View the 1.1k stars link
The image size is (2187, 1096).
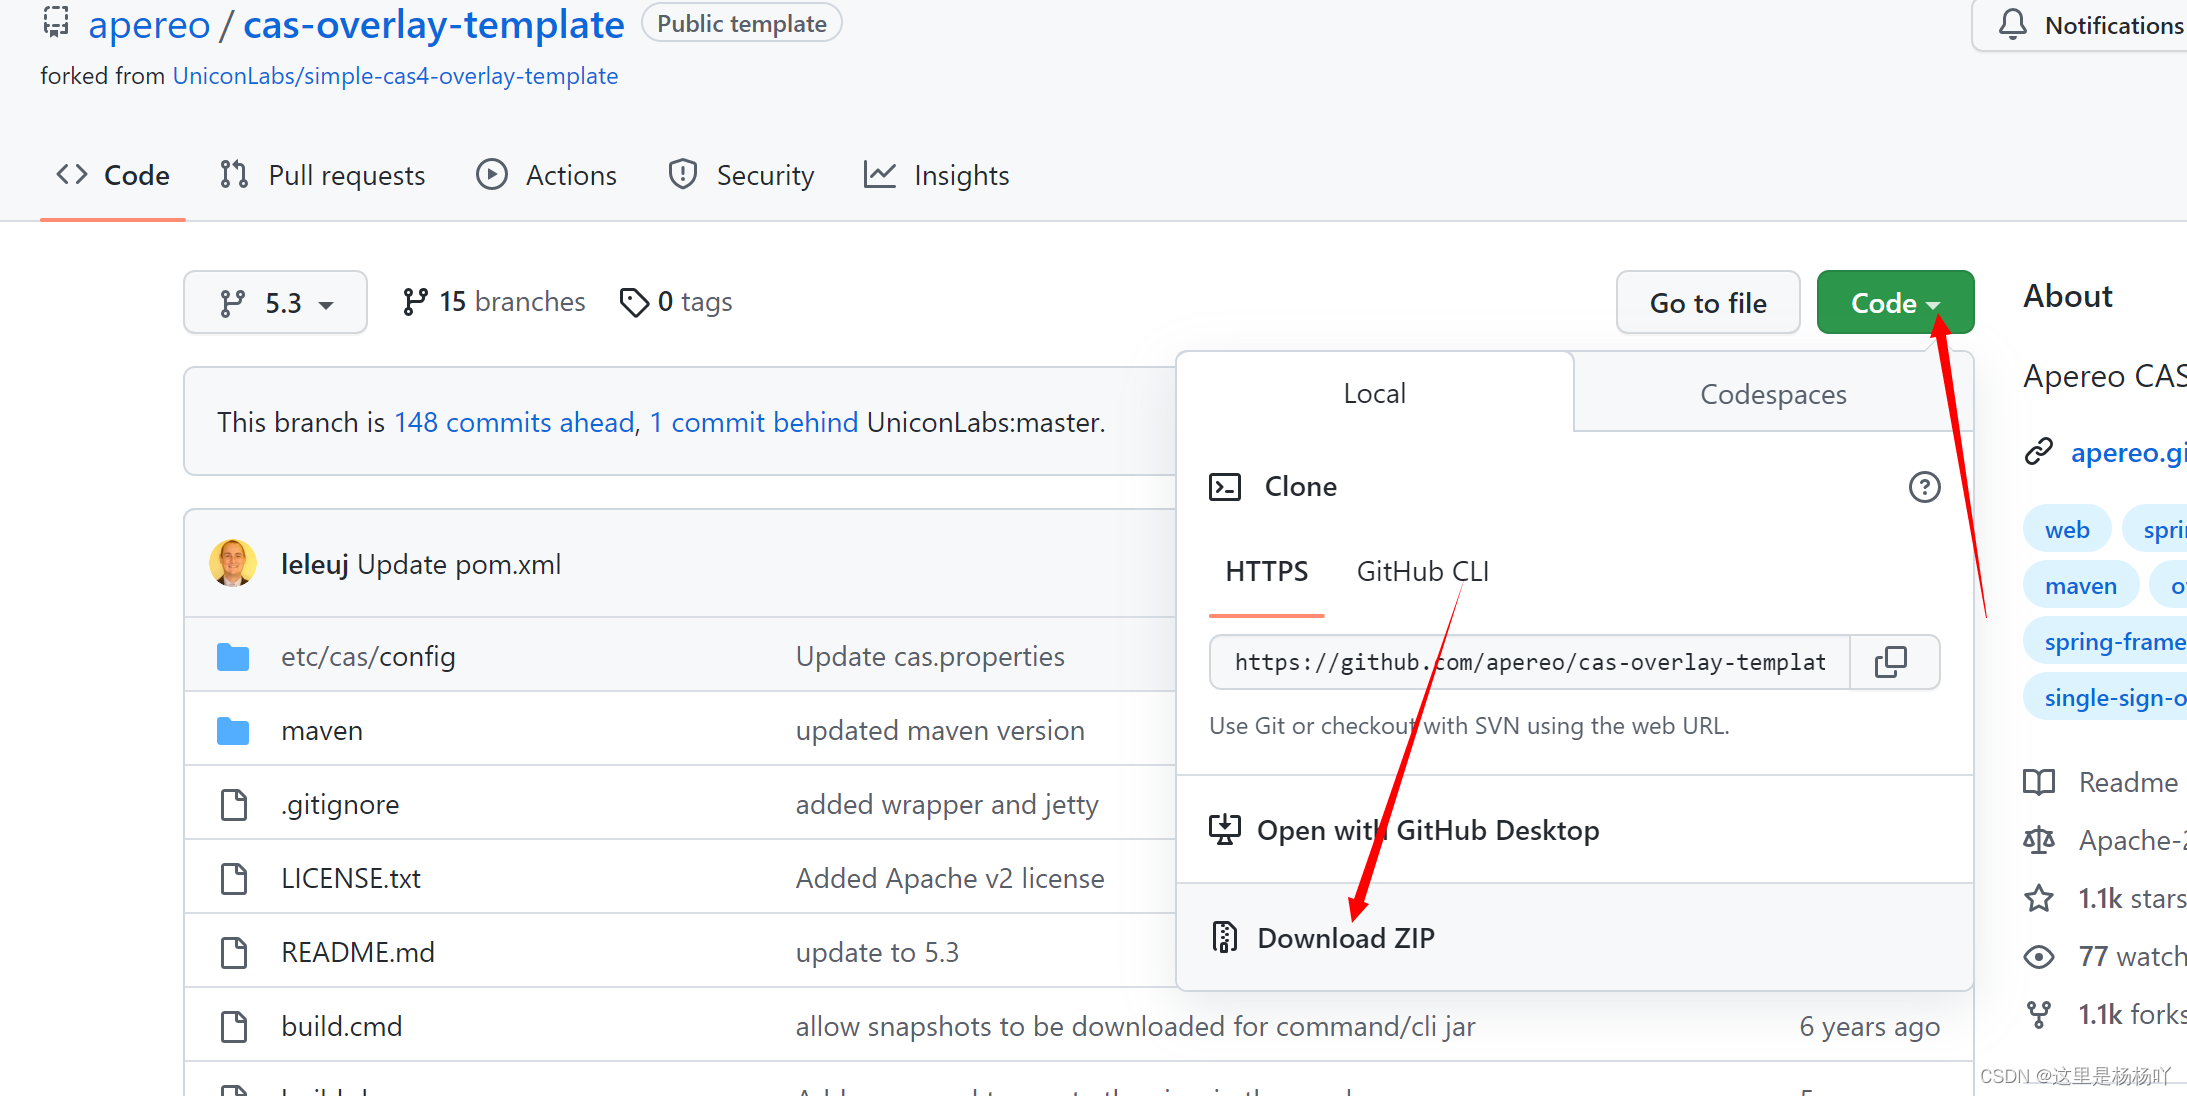(x=2104, y=898)
